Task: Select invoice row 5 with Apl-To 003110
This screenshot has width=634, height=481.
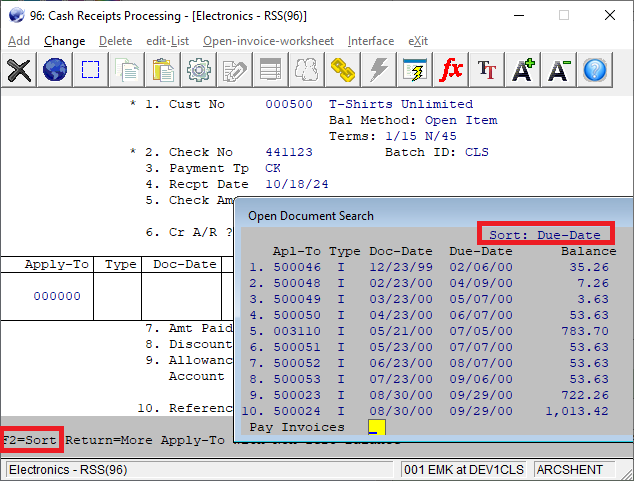Action: tap(429, 331)
